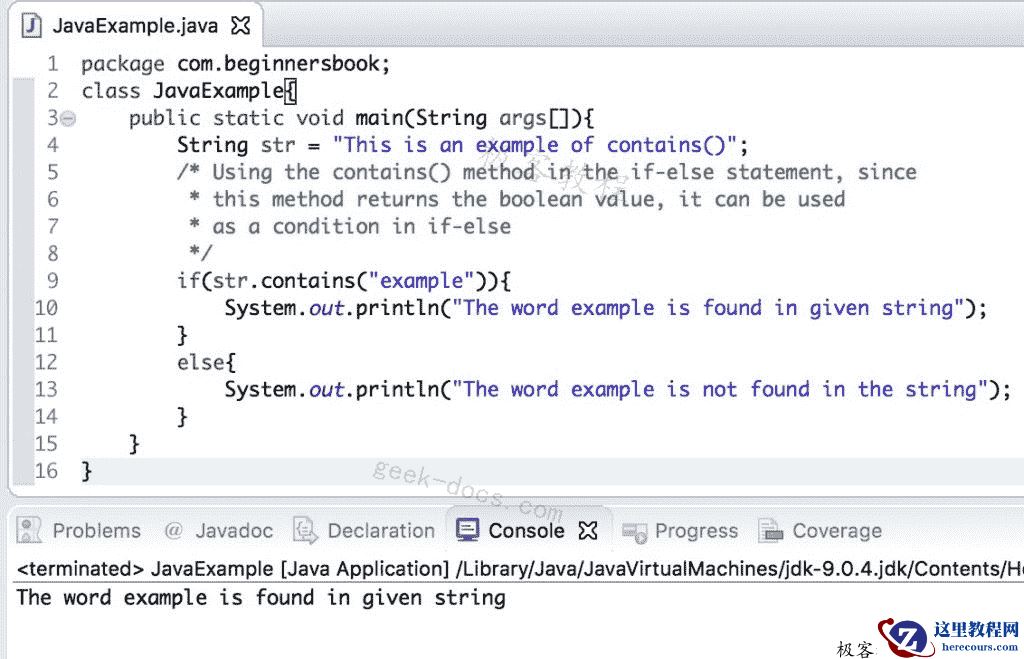Click the Javadoc @ icon

[x=173, y=531]
